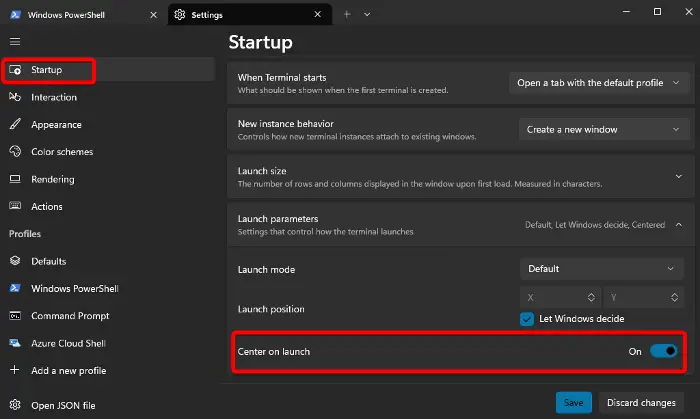Click the X launch position stepper
The width and height of the screenshot is (700, 419).
[591, 297]
